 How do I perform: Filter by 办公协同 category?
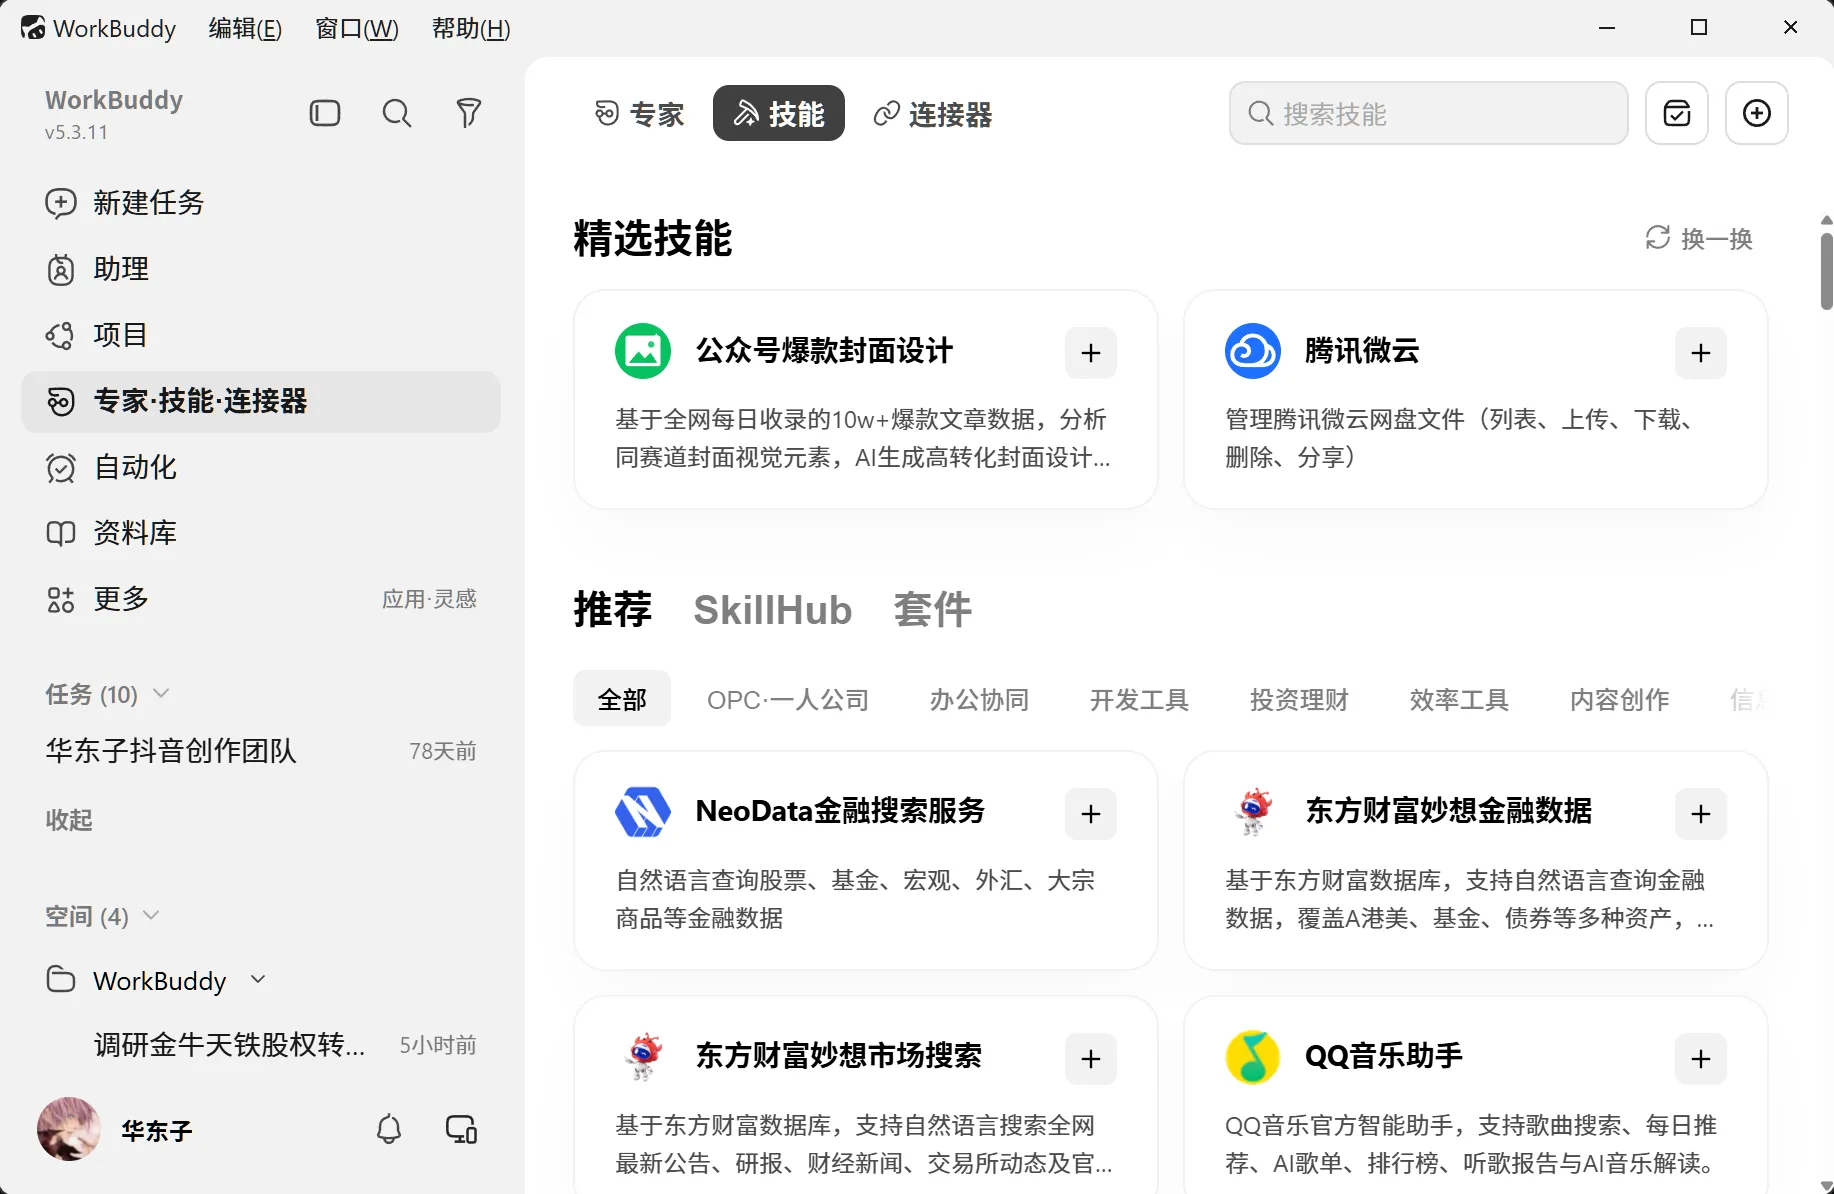click(979, 699)
